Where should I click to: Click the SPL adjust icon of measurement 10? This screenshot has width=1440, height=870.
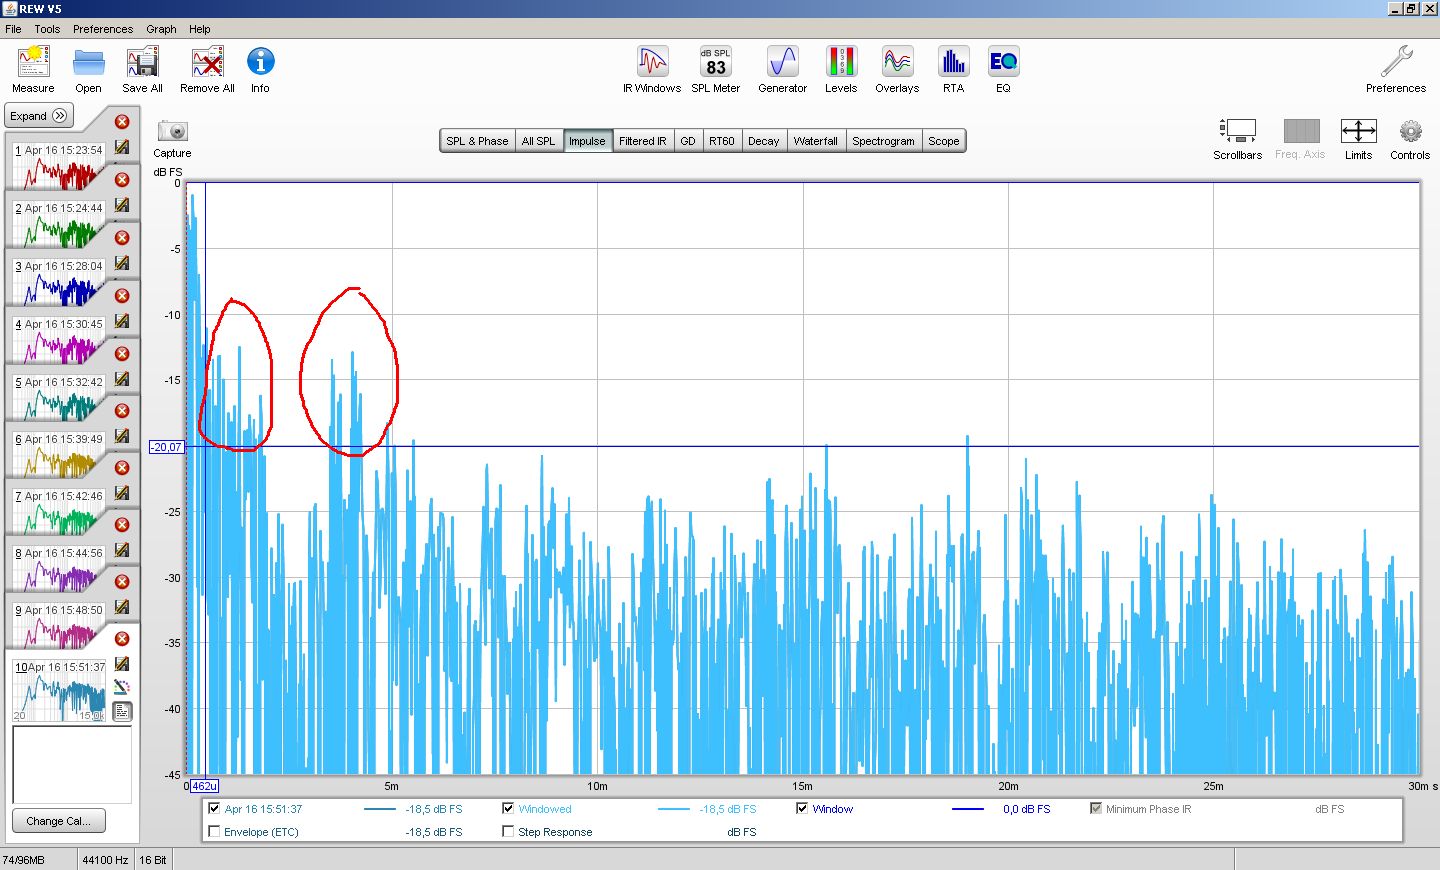tap(122, 688)
